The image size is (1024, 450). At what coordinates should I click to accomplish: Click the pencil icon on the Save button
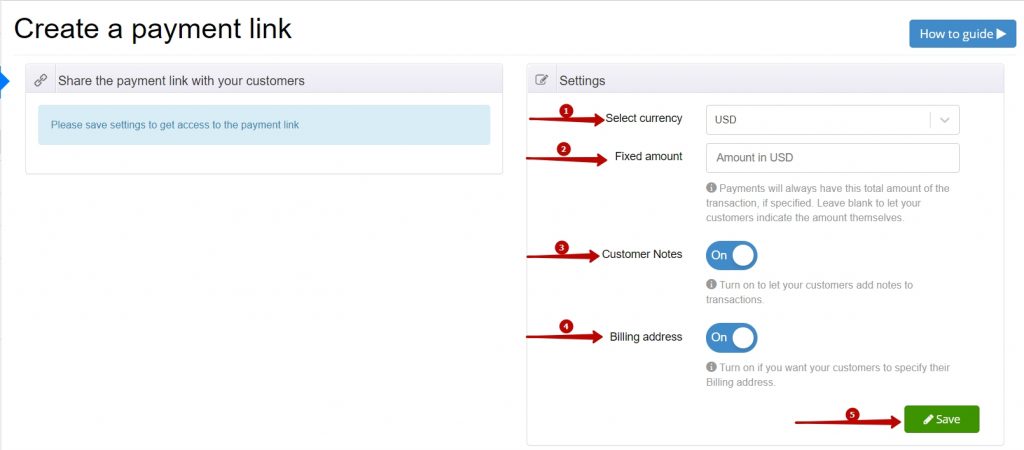tap(928, 420)
